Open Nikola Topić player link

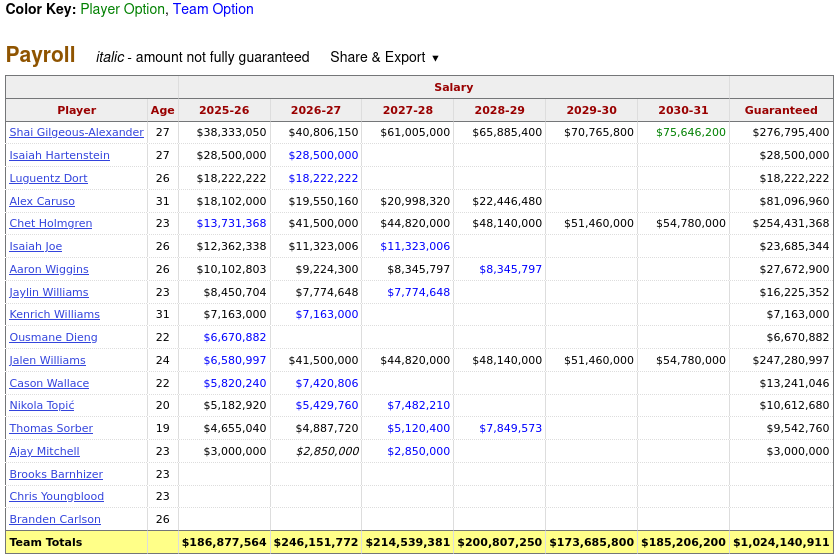tap(42, 406)
